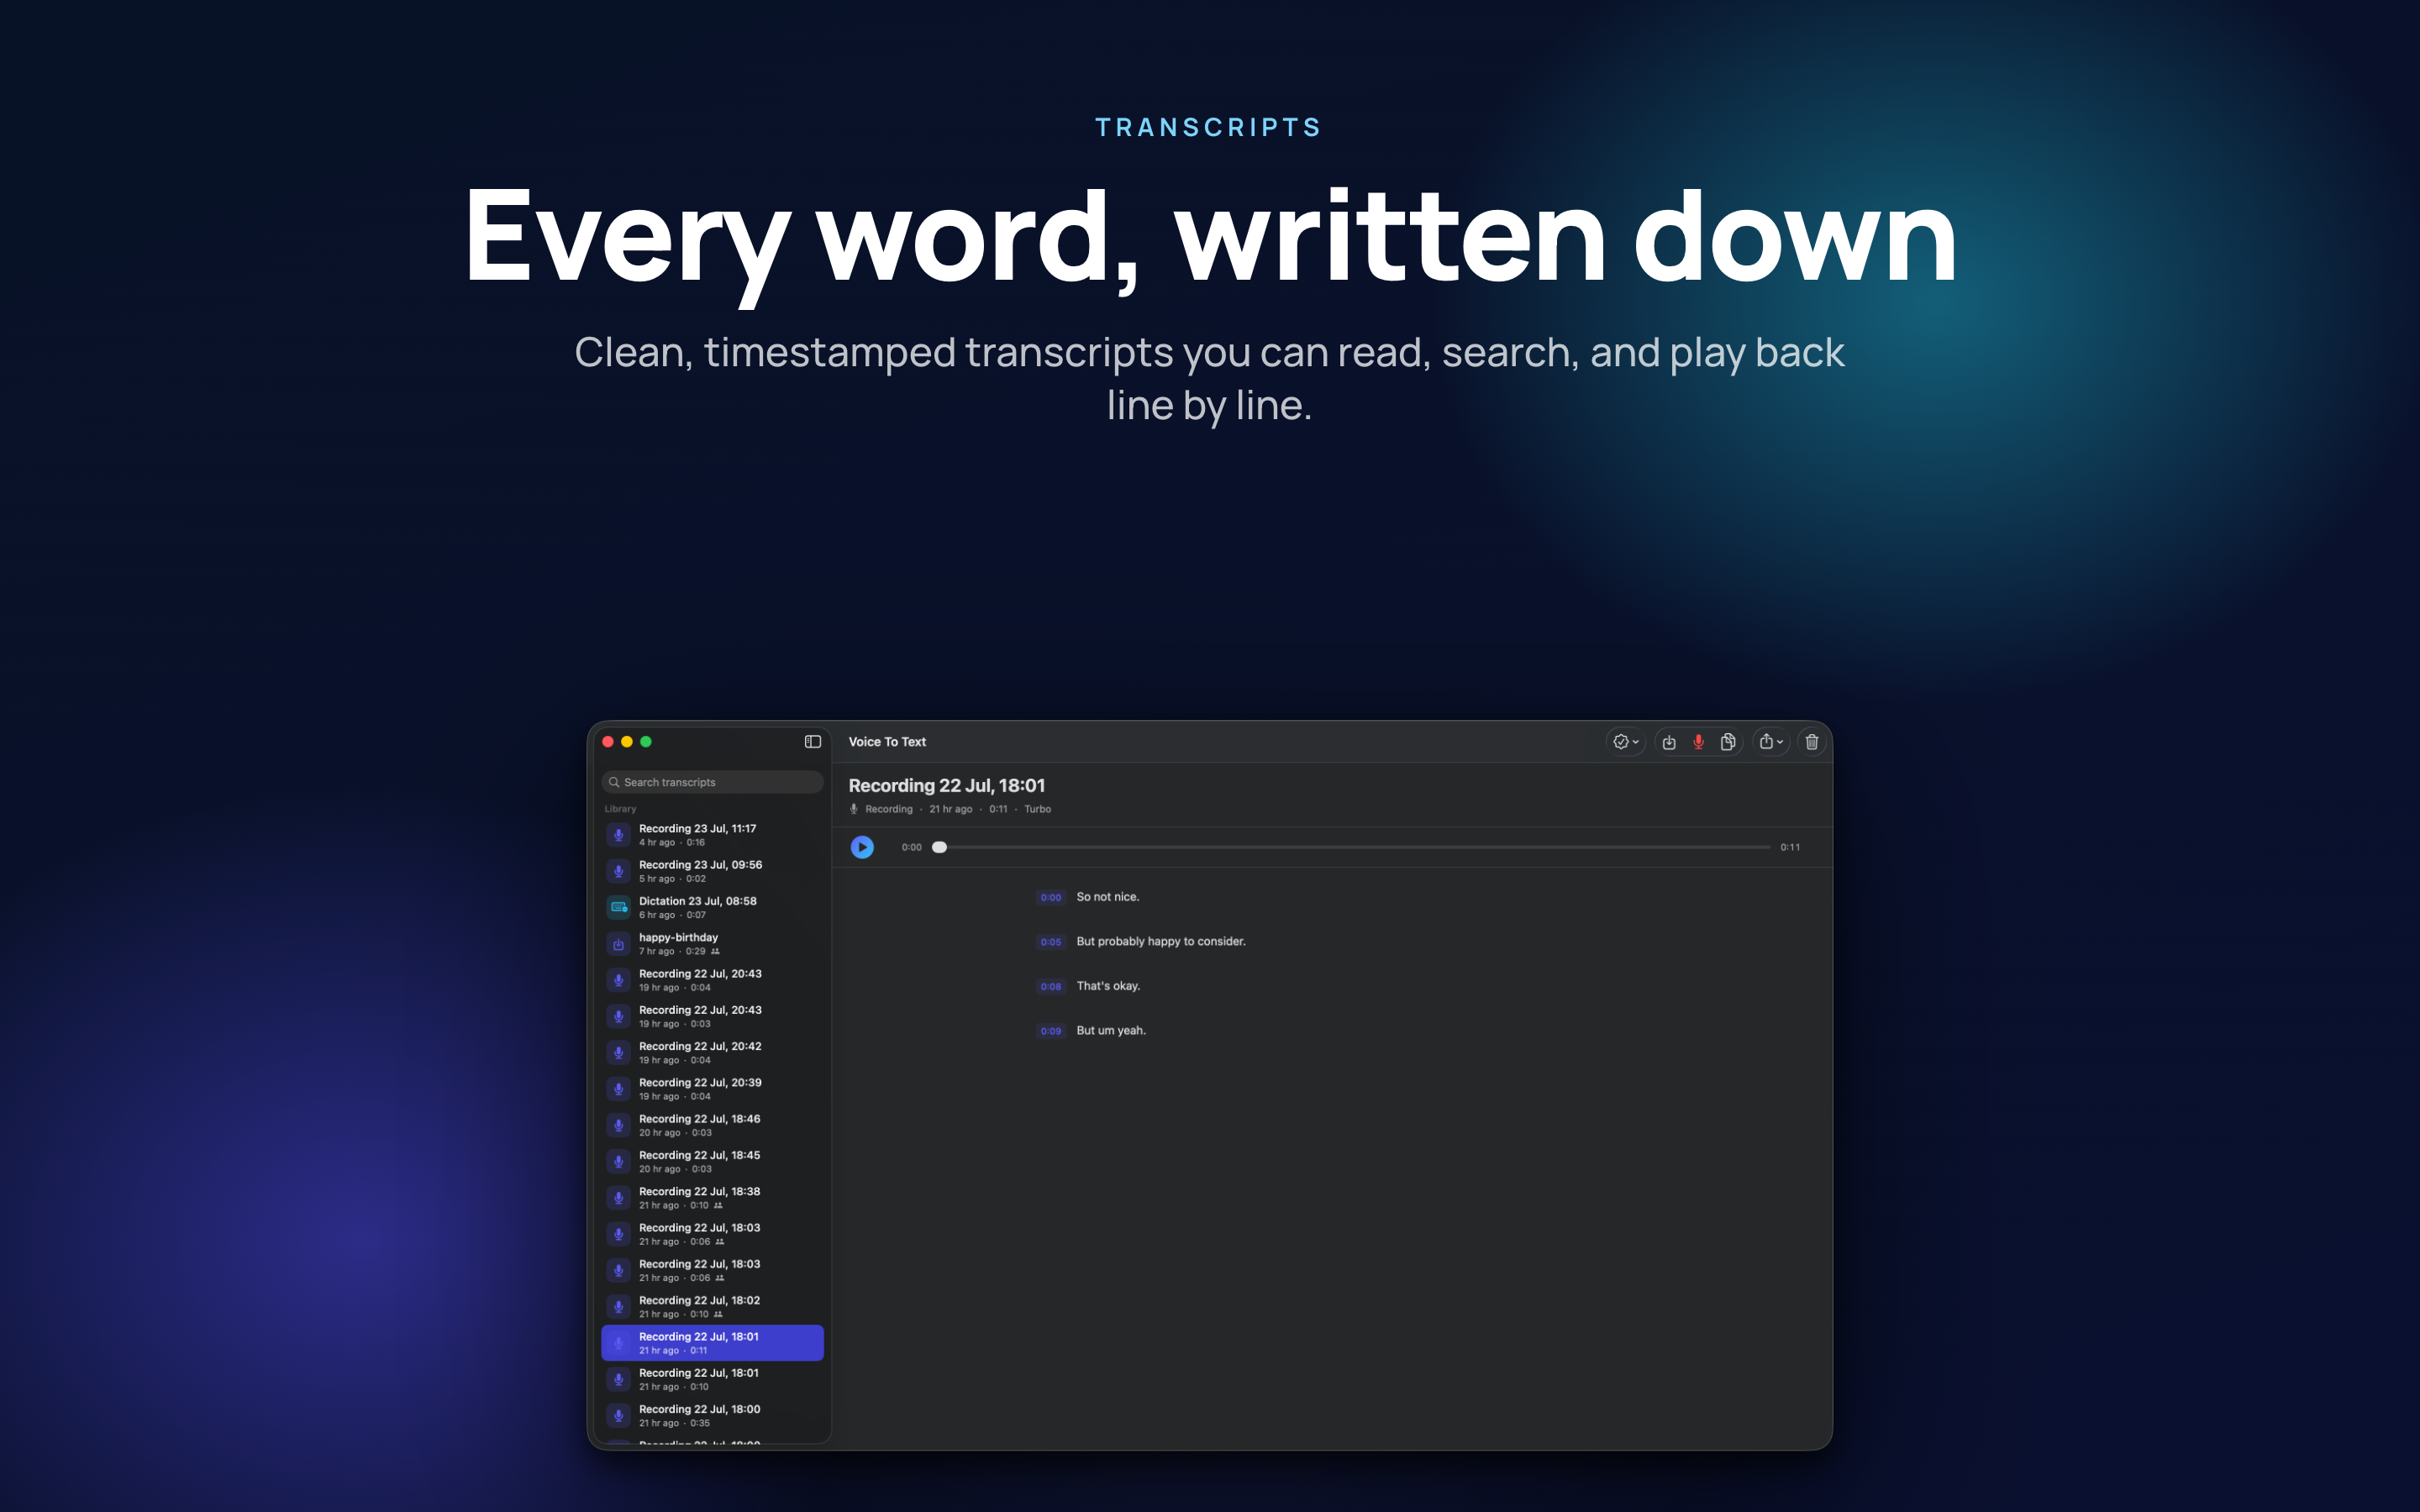Click microphone icon of Recording 22 Jul, 18:02
This screenshot has width=2420, height=1512.
(619, 1307)
